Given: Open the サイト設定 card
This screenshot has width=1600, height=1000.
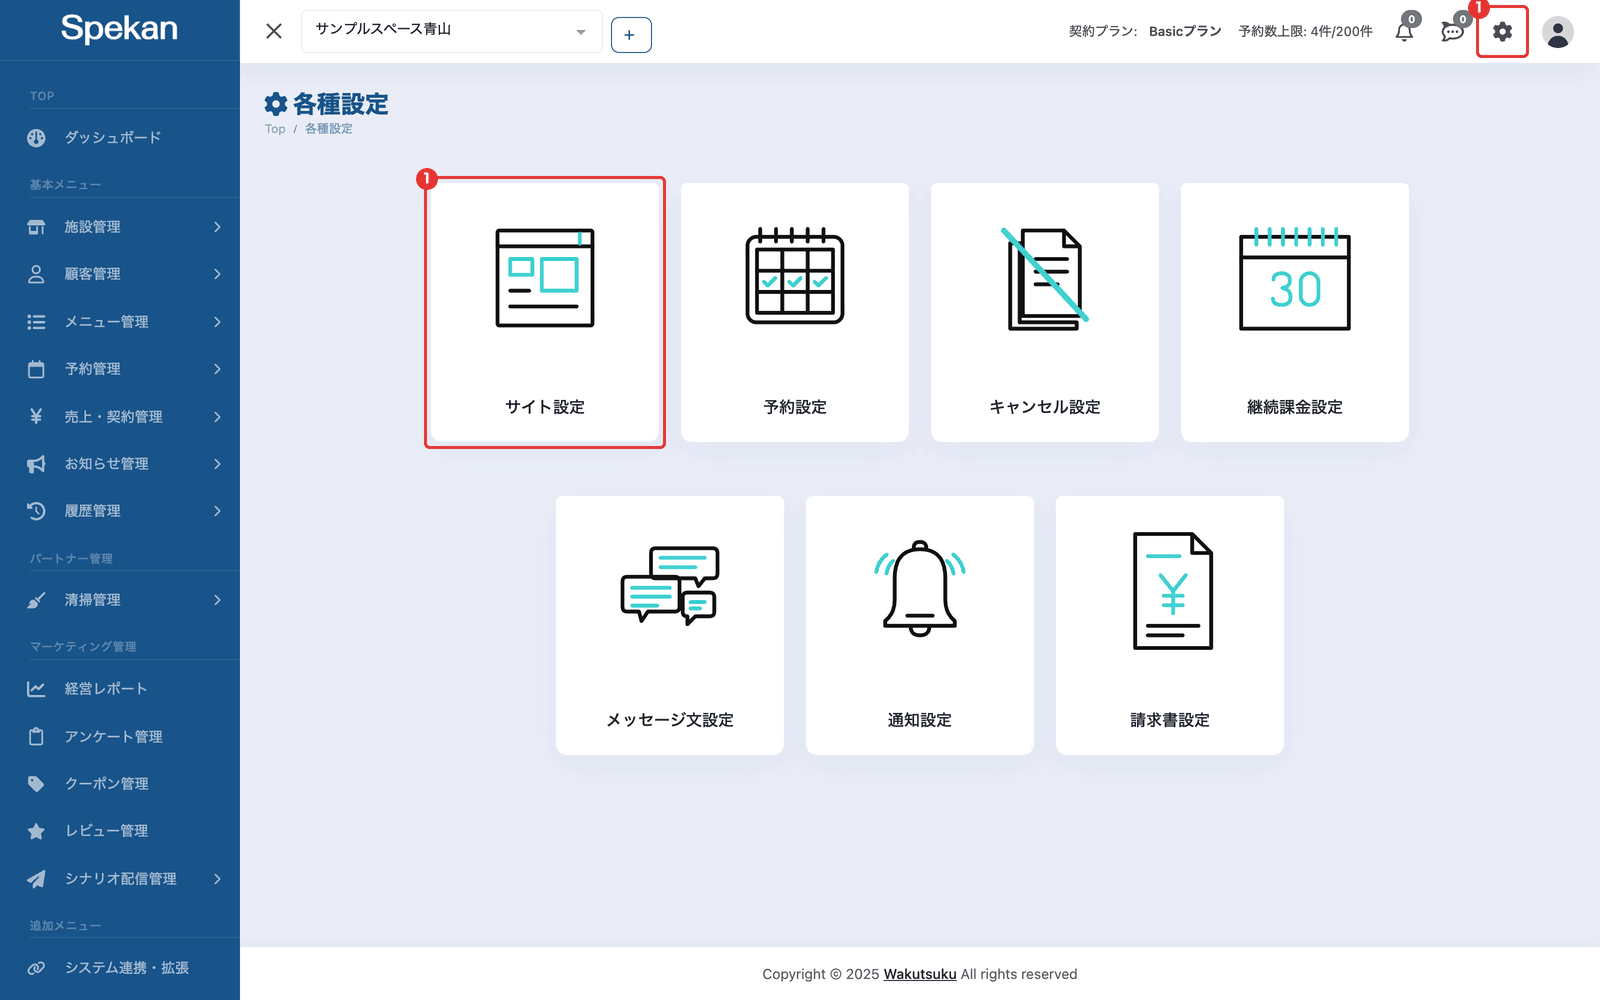Looking at the screenshot, I should [x=545, y=312].
